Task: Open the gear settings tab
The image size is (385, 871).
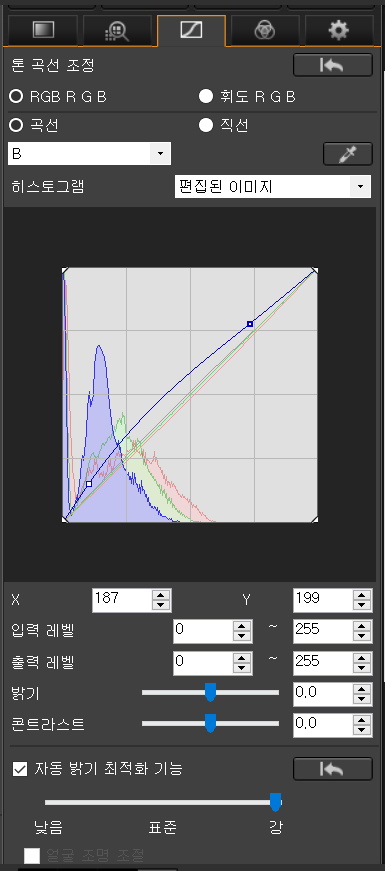Action: 339,30
